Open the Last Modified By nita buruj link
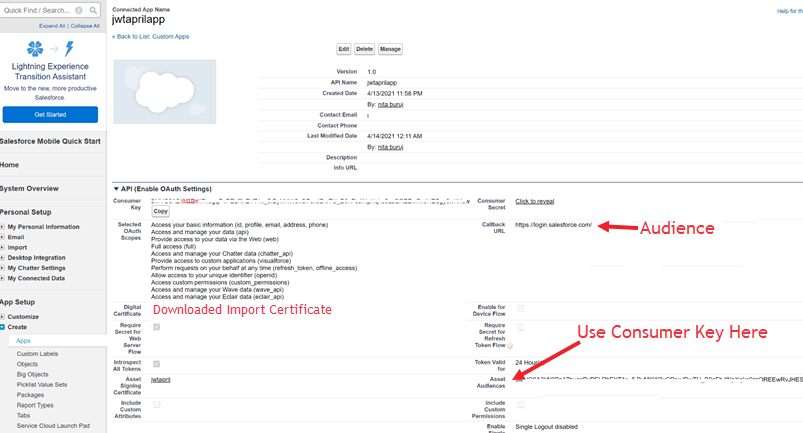The height and width of the screenshot is (433, 803). point(391,147)
